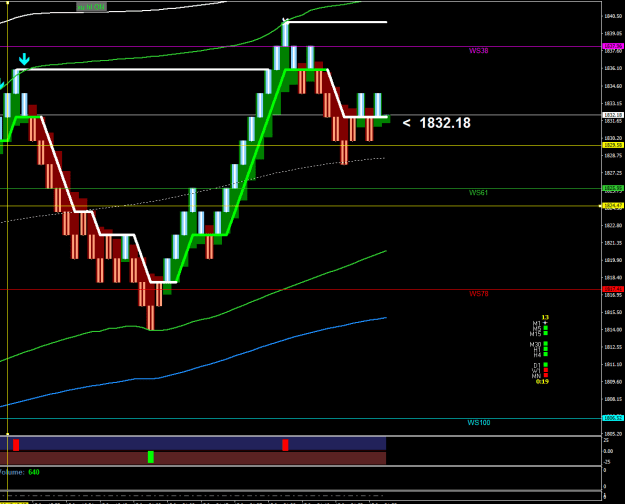
Task: Click the 1809.60 price axis label
Action: pos(613,382)
